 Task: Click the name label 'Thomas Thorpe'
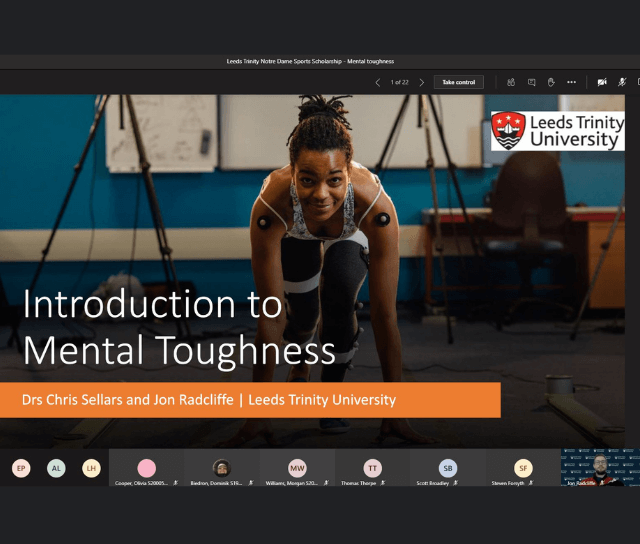pyautogui.click(x=358, y=483)
